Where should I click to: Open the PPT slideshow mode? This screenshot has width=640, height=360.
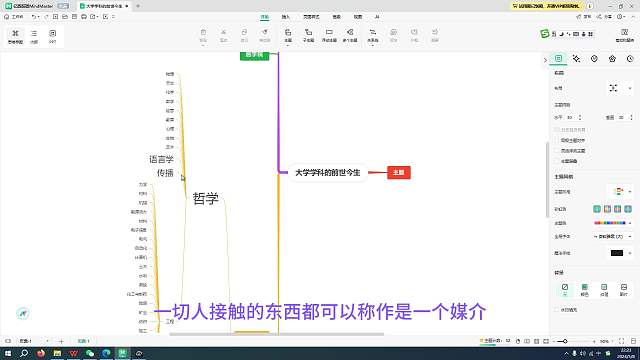click(x=53, y=36)
